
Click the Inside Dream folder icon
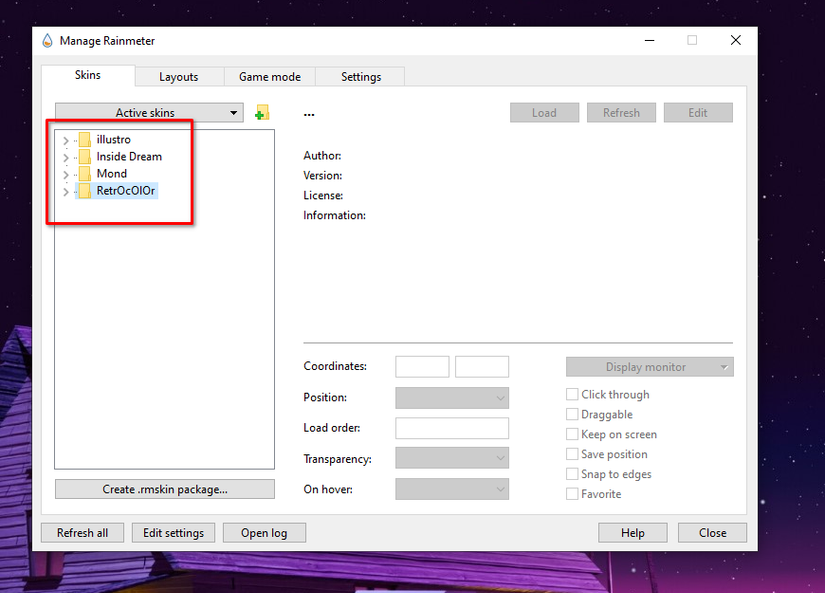tap(85, 157)
